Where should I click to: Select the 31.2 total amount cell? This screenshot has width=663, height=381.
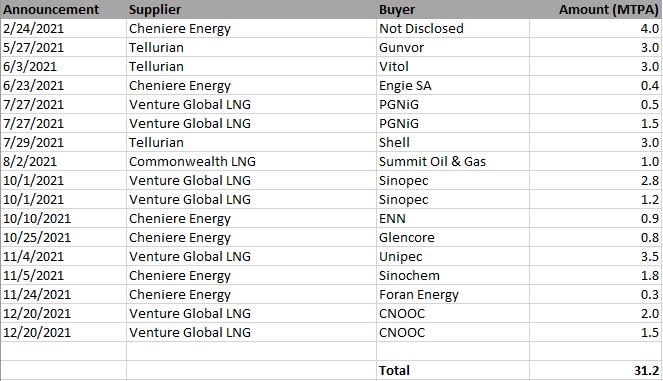point(596,370)
